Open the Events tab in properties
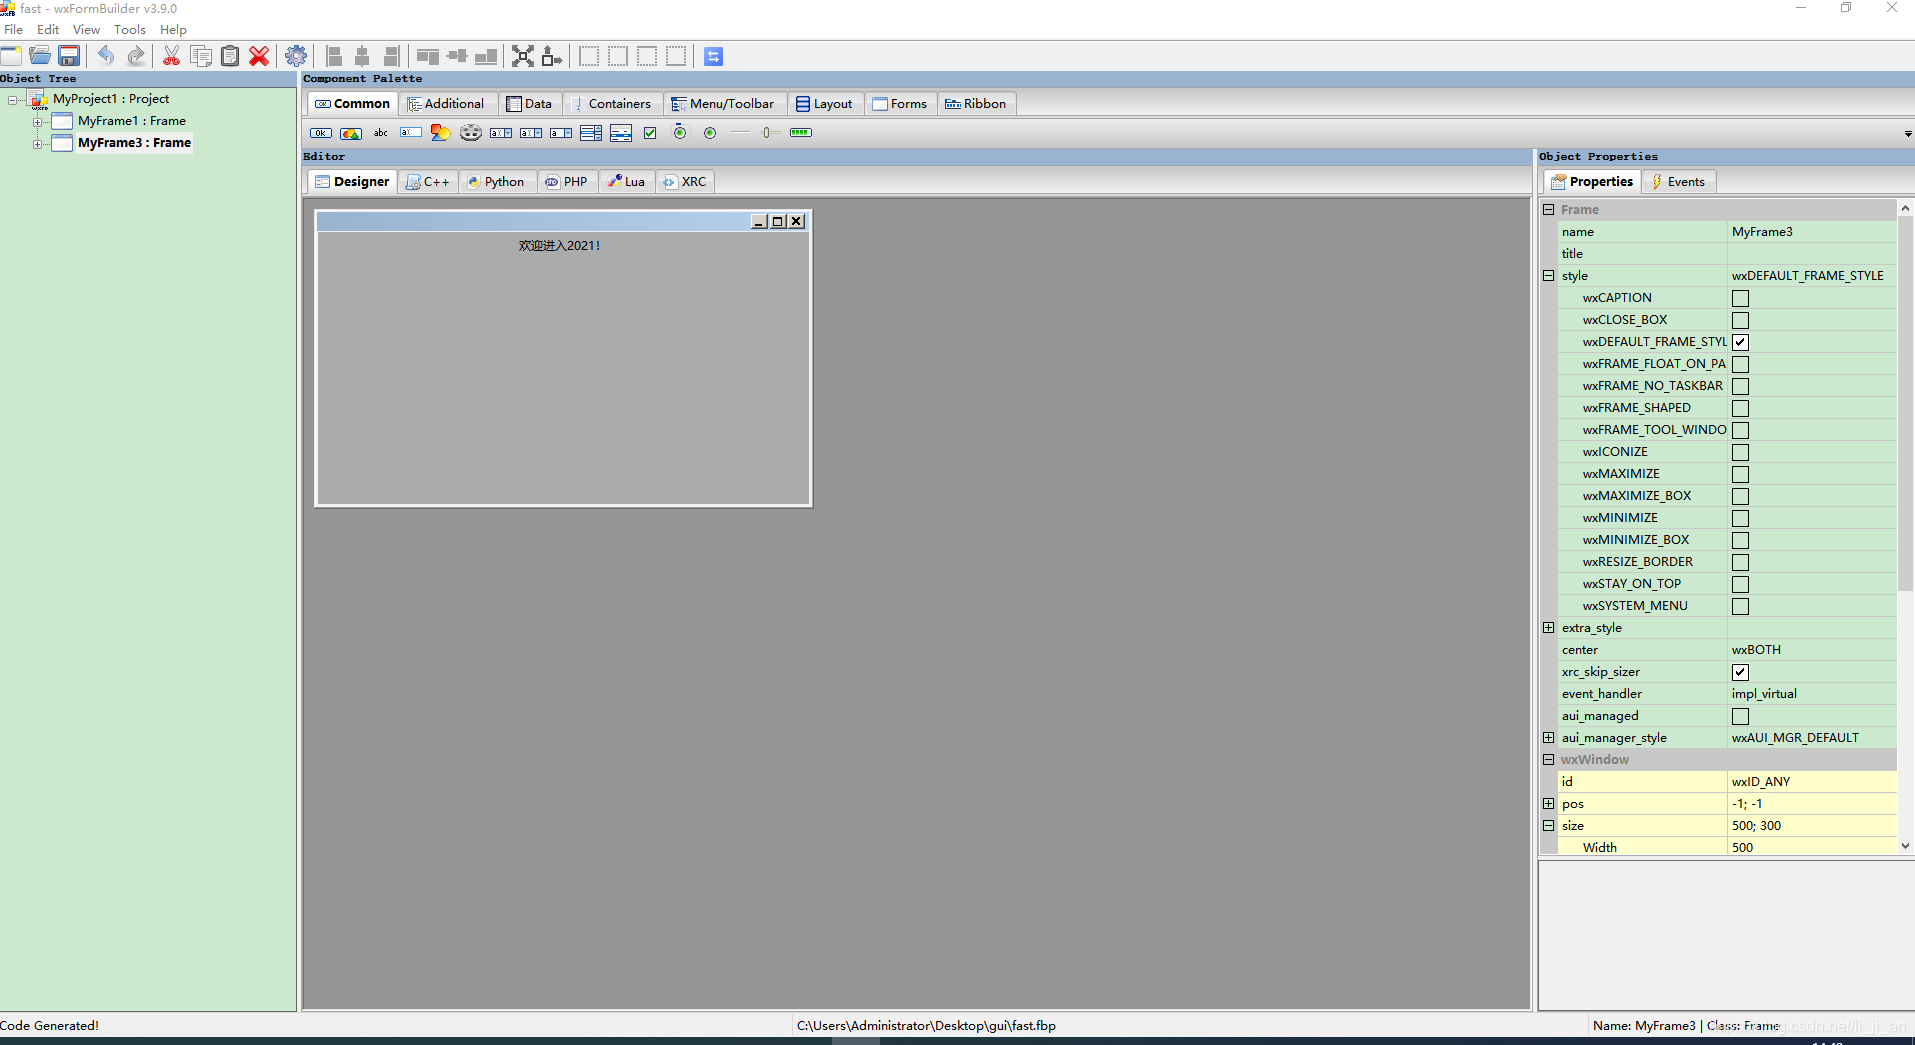Screen dimensions: 1915x1045 (1678, 182)
